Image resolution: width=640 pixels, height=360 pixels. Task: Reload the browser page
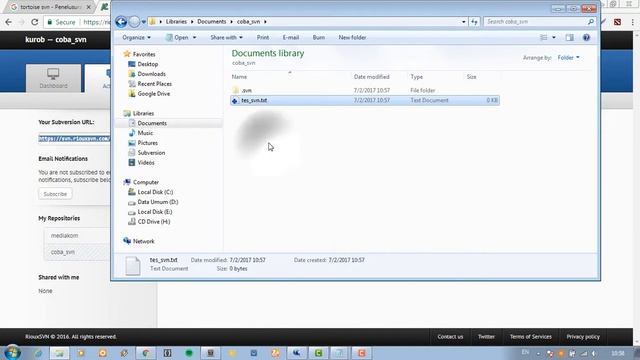pyautogui.click(x=35, y=22)
